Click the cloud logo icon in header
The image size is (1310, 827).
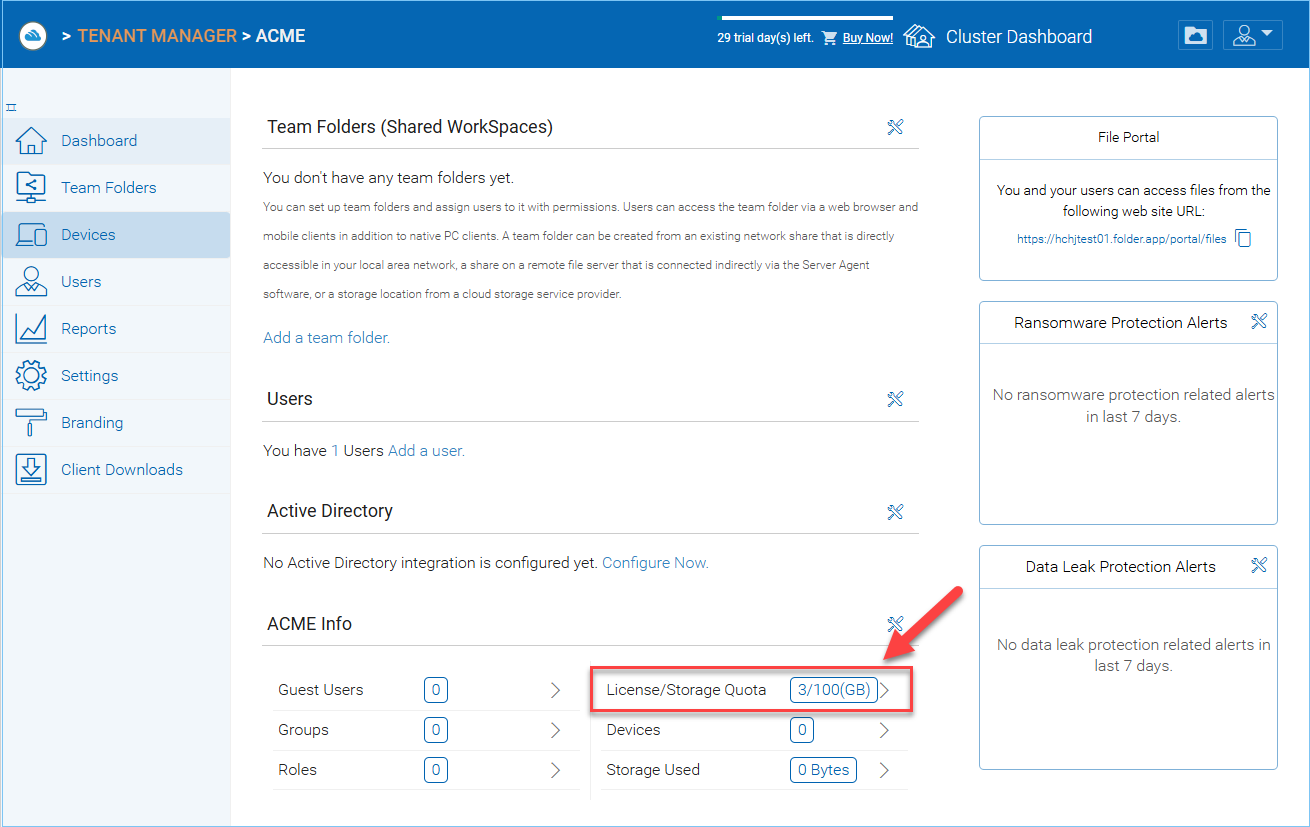pos(33,36)
